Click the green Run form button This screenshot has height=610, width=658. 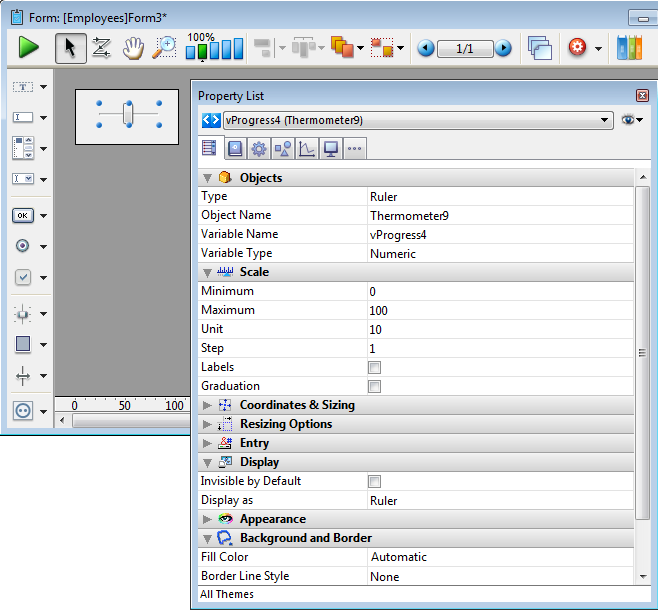[28, 47]
